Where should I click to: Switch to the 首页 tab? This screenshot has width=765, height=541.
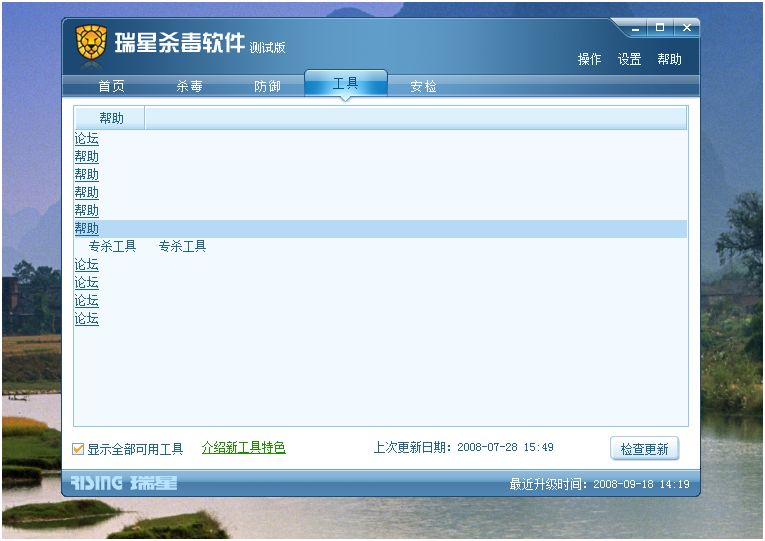(112, 86)
